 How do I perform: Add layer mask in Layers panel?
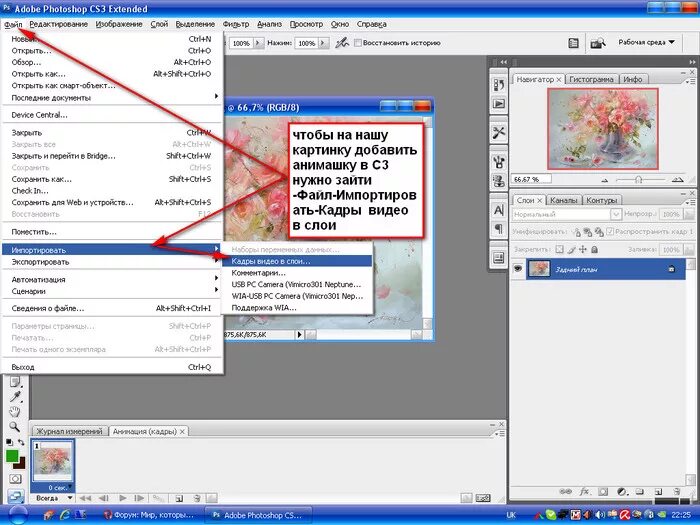click(603, 492)
